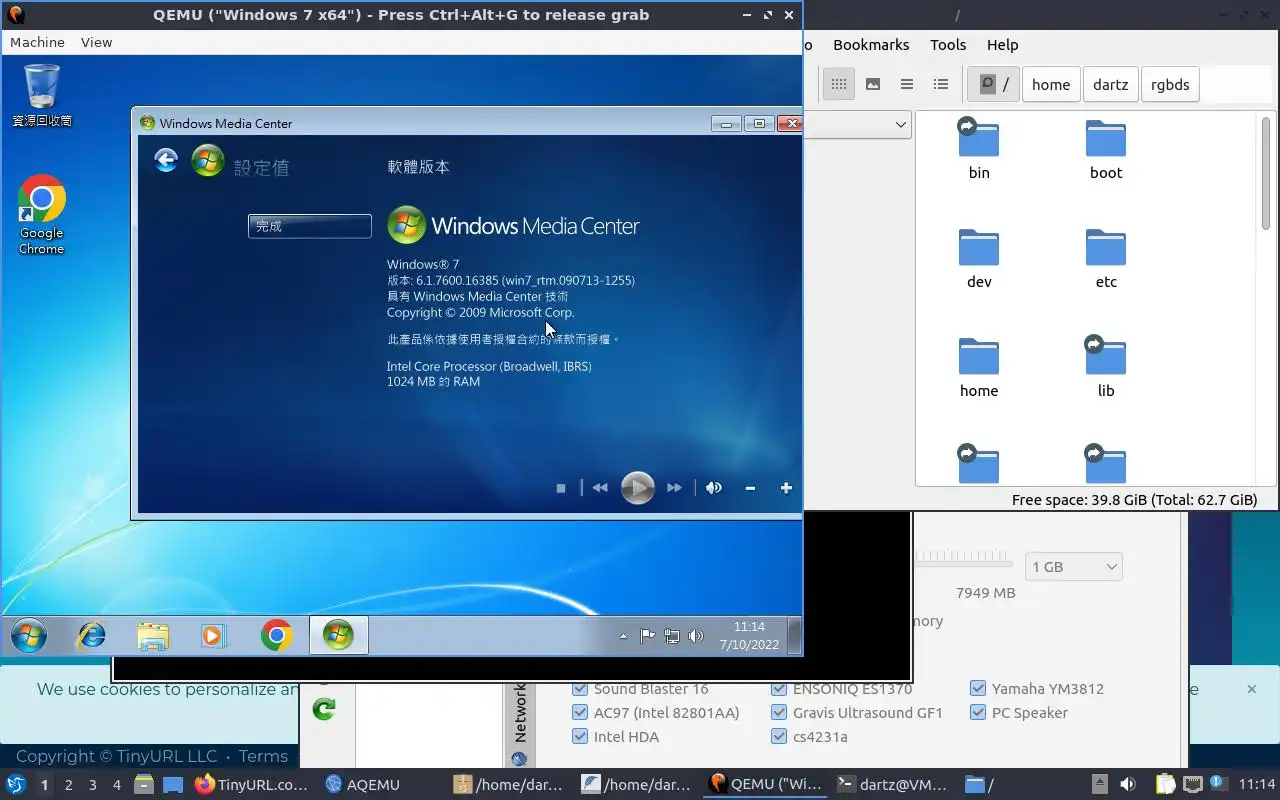Screen dimensions: 1280x800
Task: Open dartz@VM terminal from panel
Action: (x=892, y=785)
